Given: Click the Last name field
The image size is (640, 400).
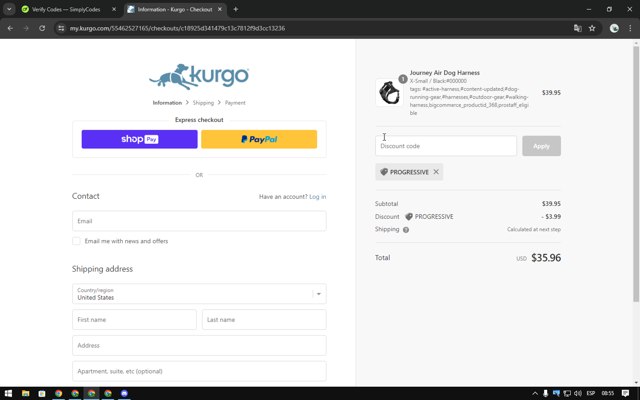Looking at the screenshot, I should click(x=264, y=320).
